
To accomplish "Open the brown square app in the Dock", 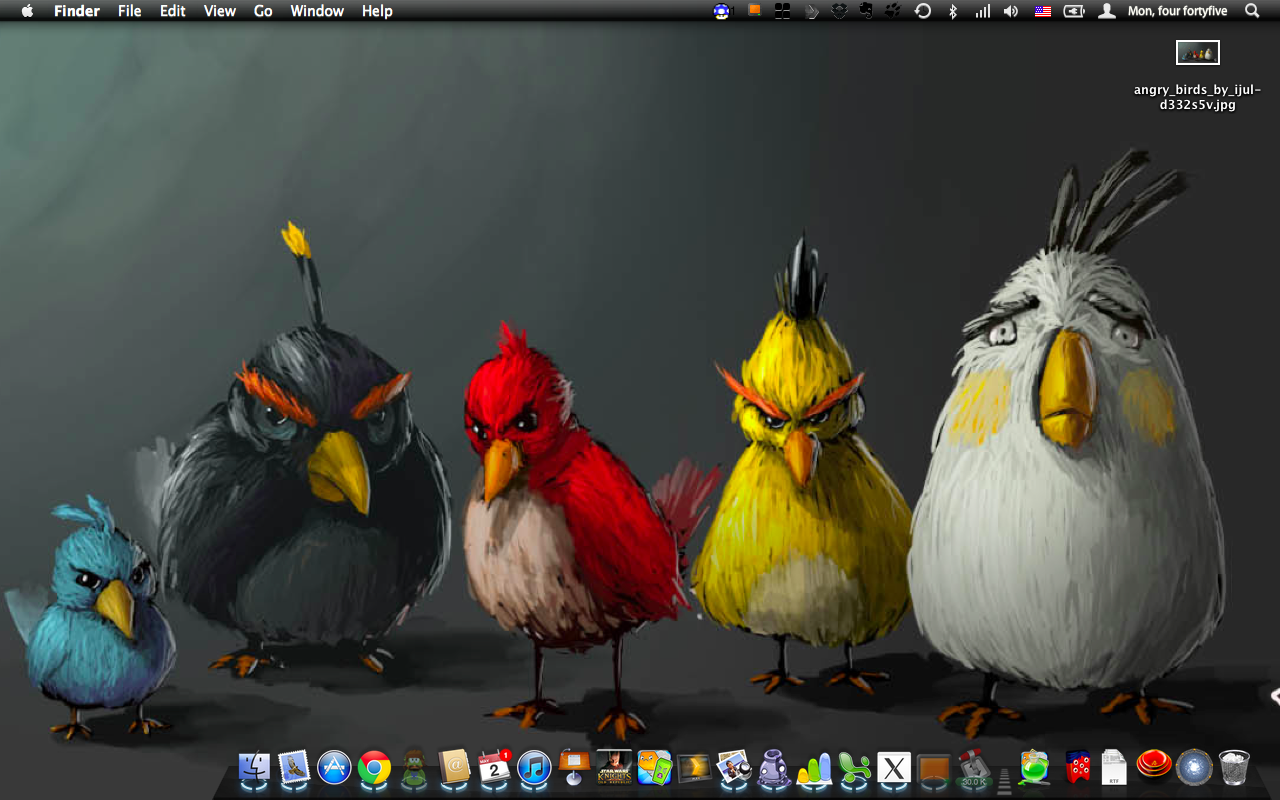I will point(934,767).
